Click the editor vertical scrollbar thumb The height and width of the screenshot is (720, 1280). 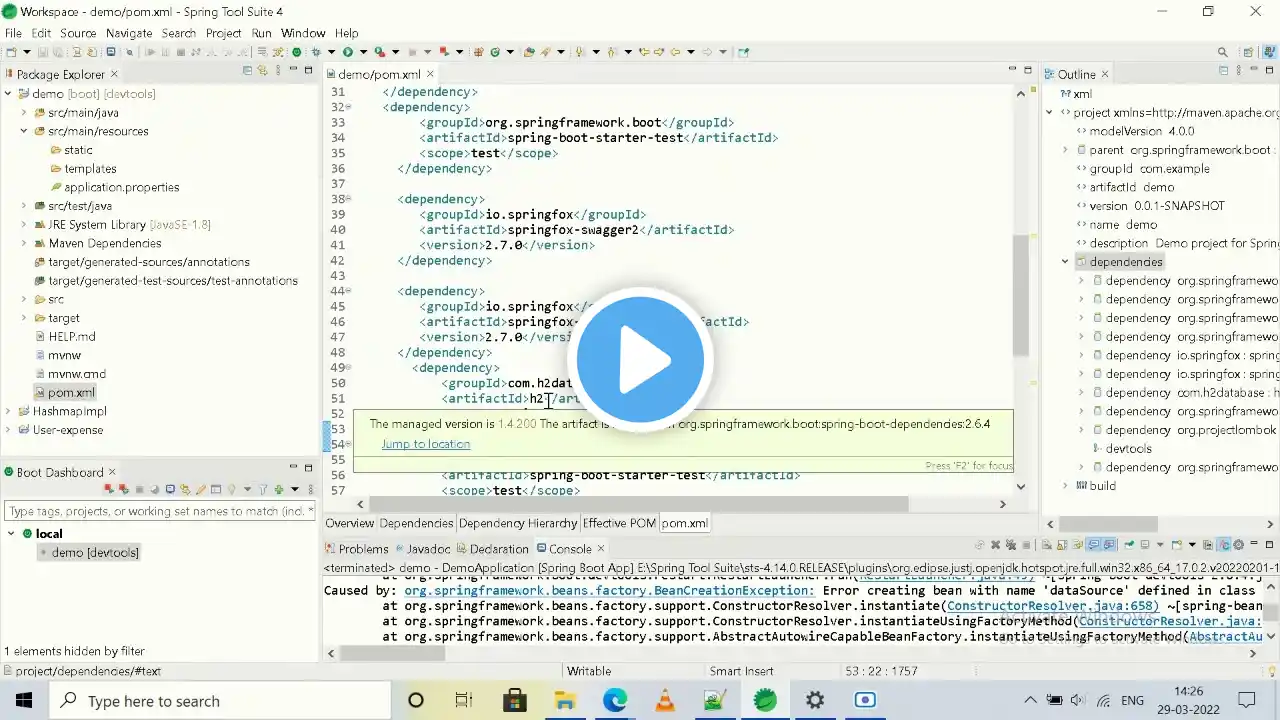point(1020,295)
